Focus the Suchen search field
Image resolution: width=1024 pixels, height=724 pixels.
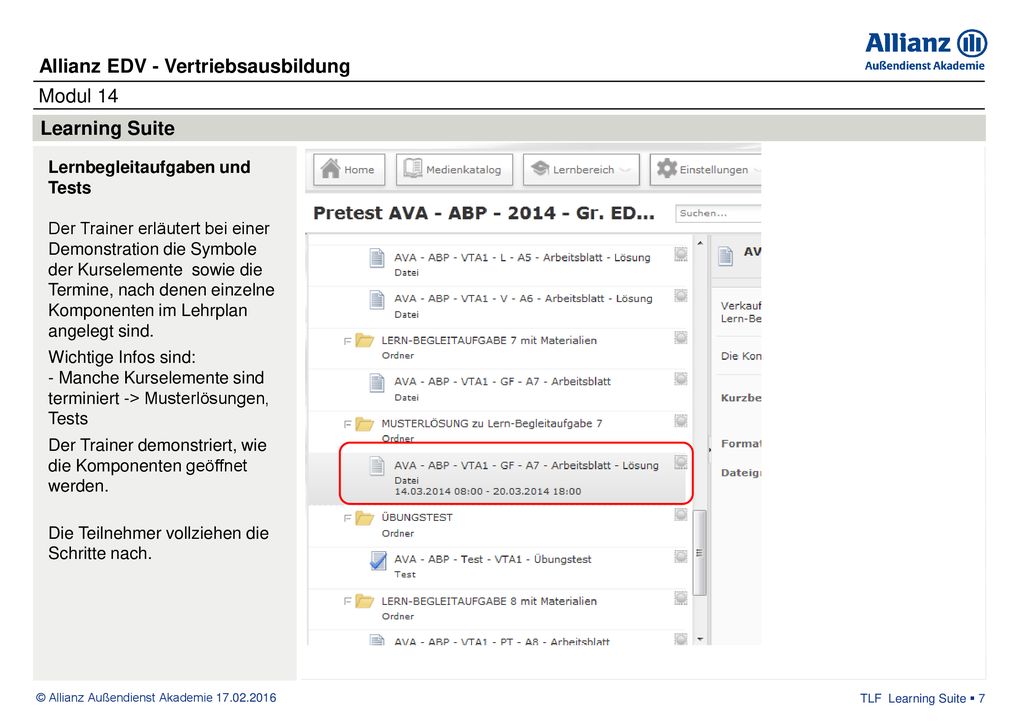pos(718,213)
